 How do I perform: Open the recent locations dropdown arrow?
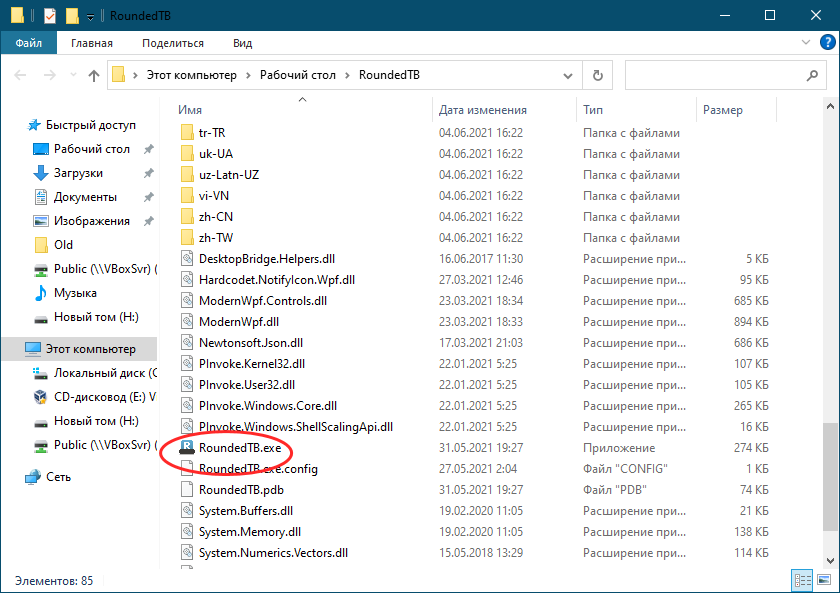click(73, 75)
